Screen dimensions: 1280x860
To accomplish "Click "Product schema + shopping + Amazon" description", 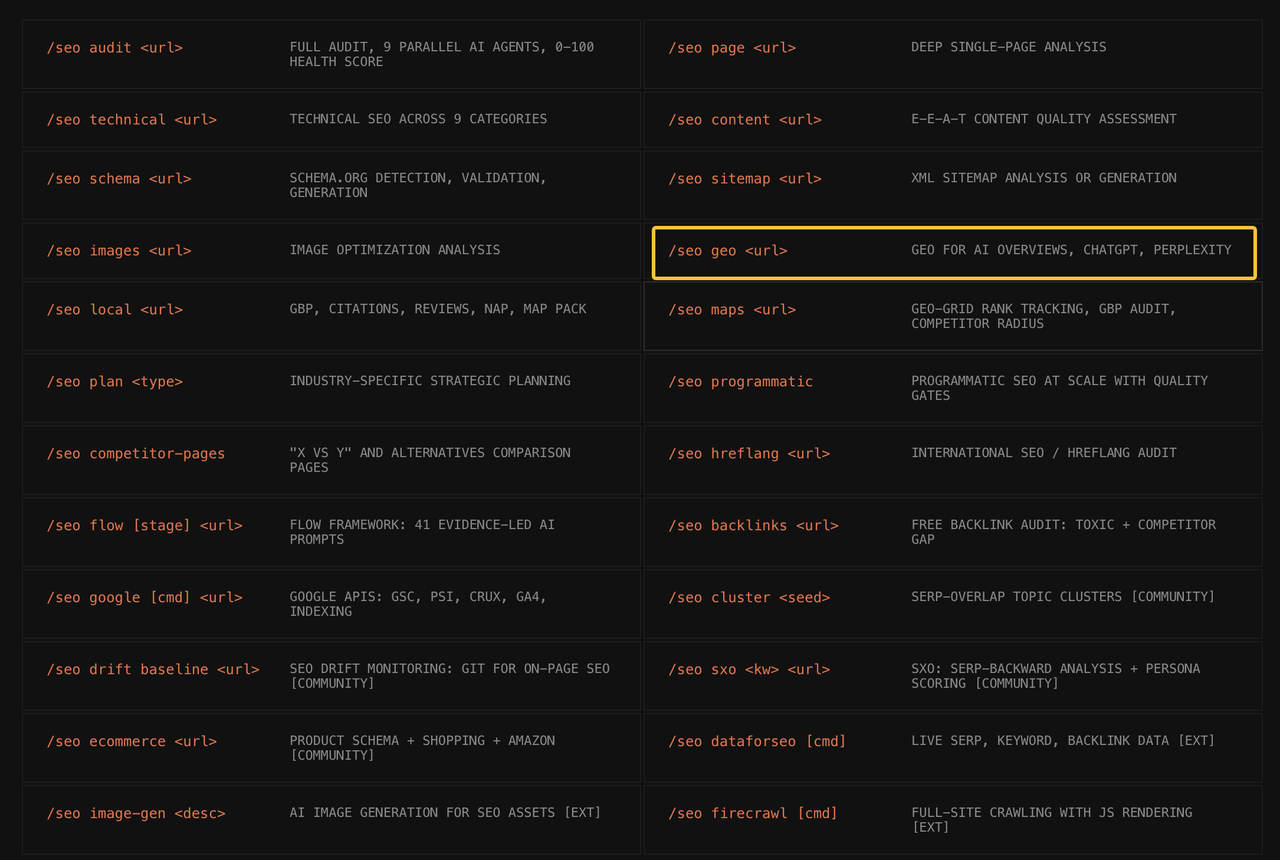I will coord(422,748).
